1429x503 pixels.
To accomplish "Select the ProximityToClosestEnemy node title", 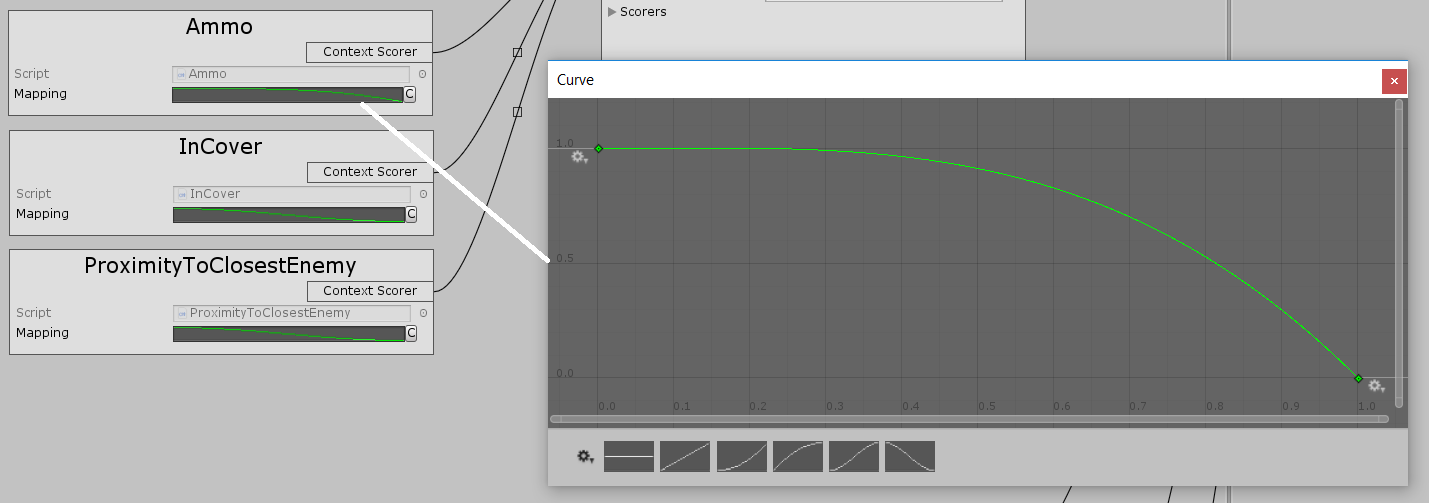I will 220,266.
